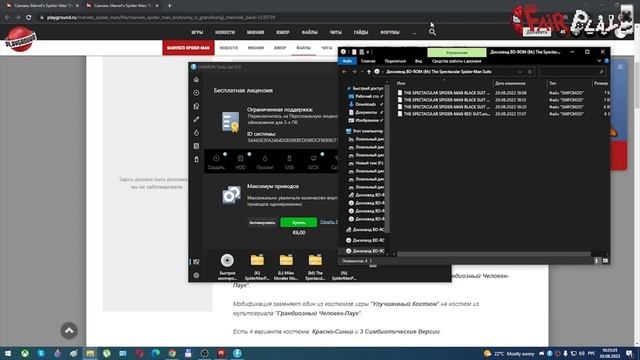Click the Управление contextual tab in Explorer
640x360 pixels.
(457, 52)
